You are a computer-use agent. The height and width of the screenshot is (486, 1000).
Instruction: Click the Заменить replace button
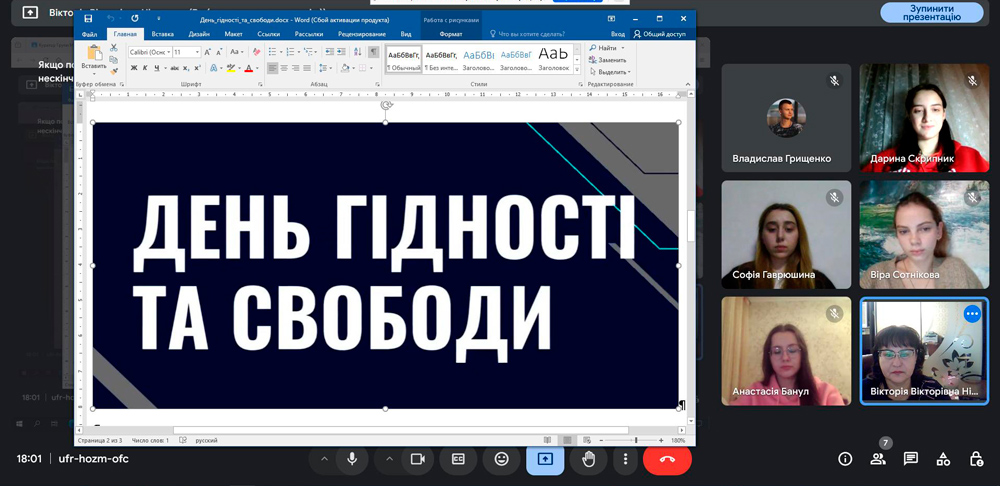pyautogui.click(x=608, y=60)
